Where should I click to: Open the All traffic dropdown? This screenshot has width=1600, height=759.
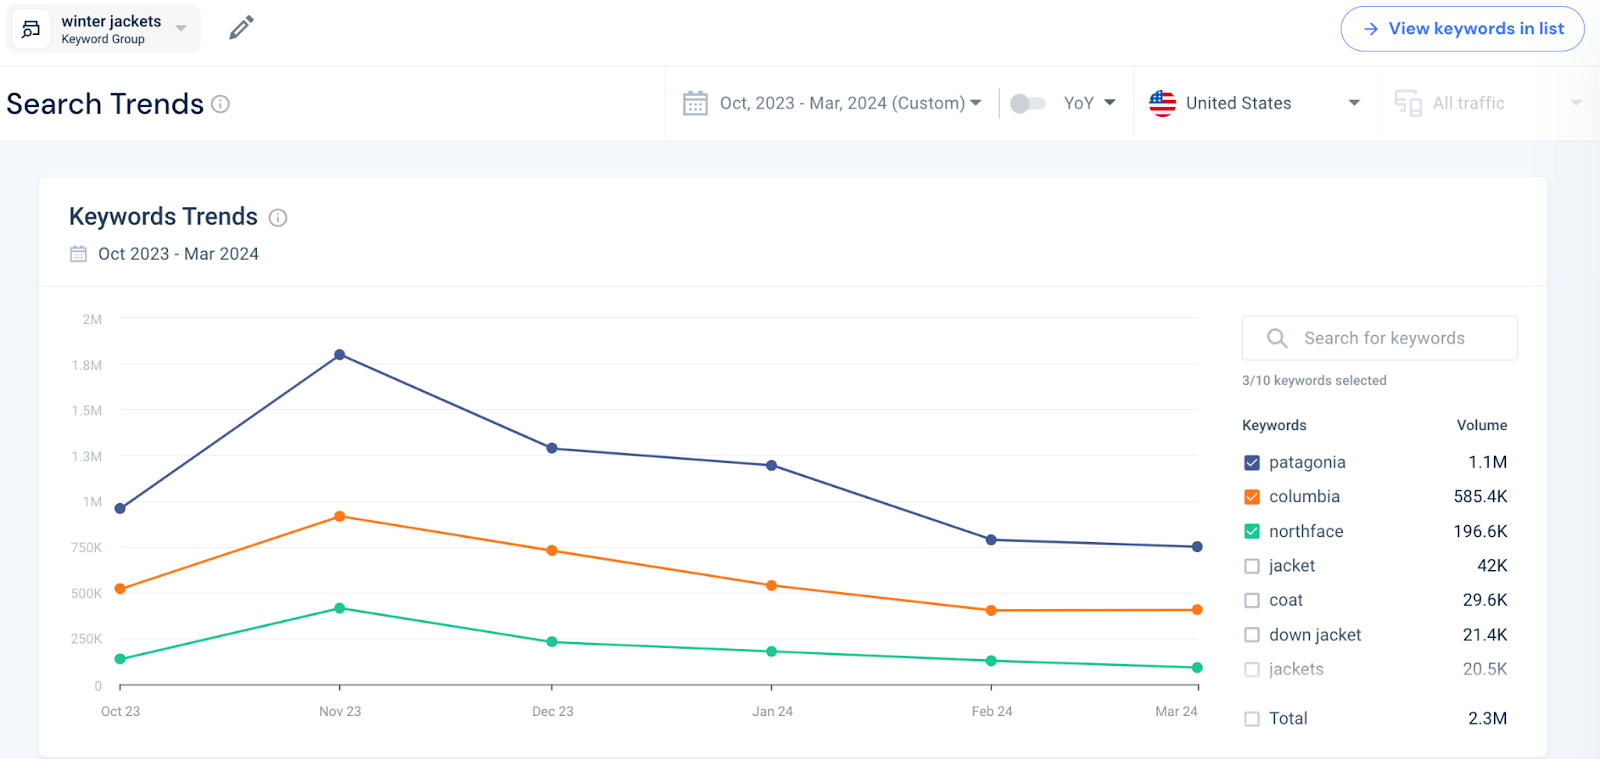(1576, 103)
